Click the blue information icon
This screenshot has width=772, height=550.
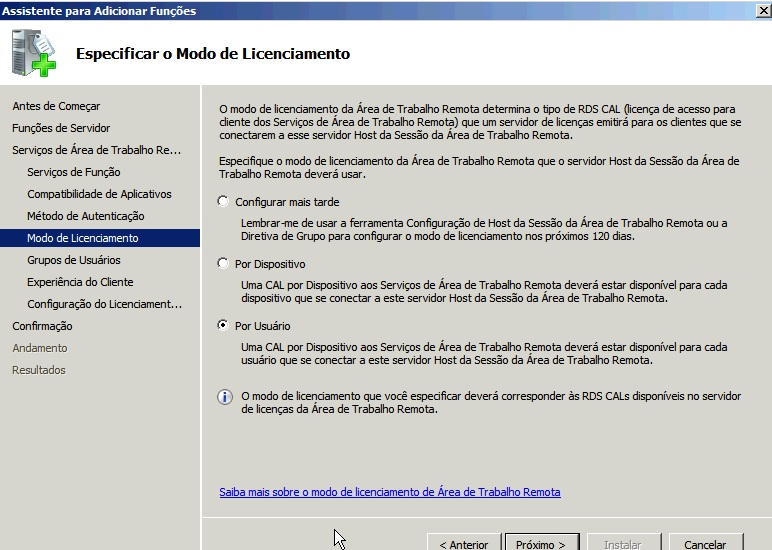coord(225,397)
